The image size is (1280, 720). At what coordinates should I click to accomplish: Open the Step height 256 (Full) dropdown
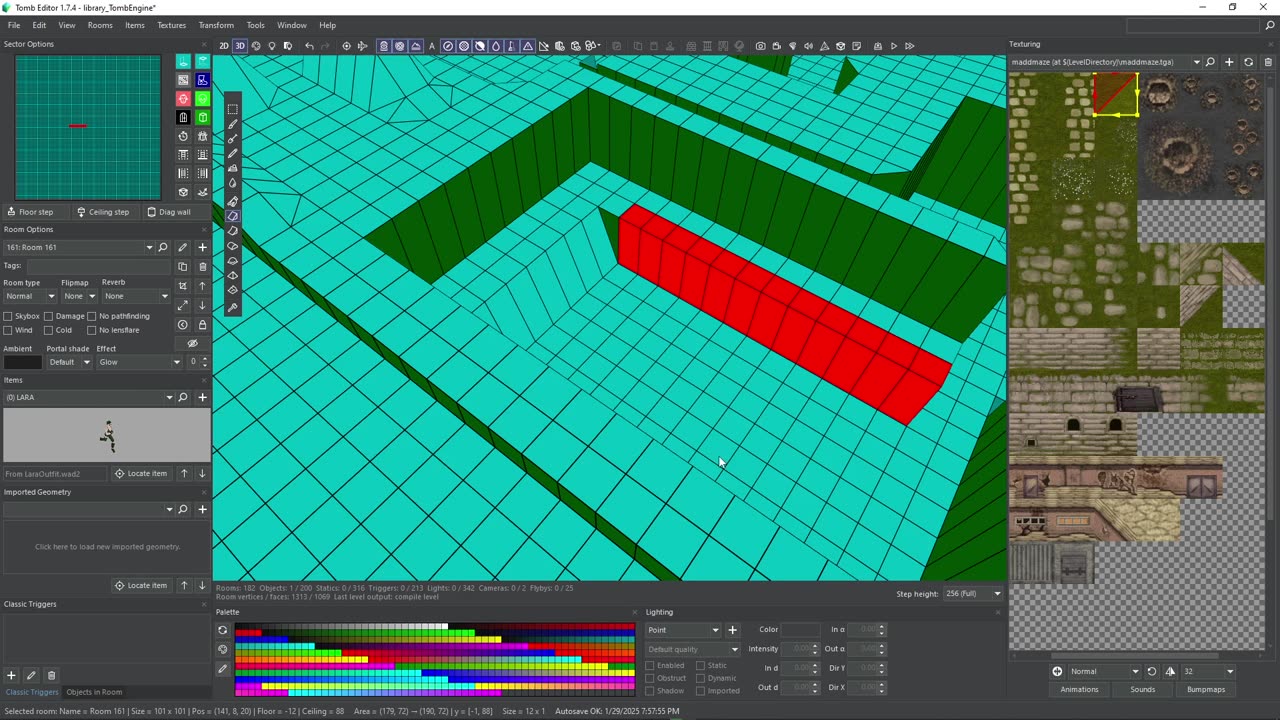click(x=972, y=594)
